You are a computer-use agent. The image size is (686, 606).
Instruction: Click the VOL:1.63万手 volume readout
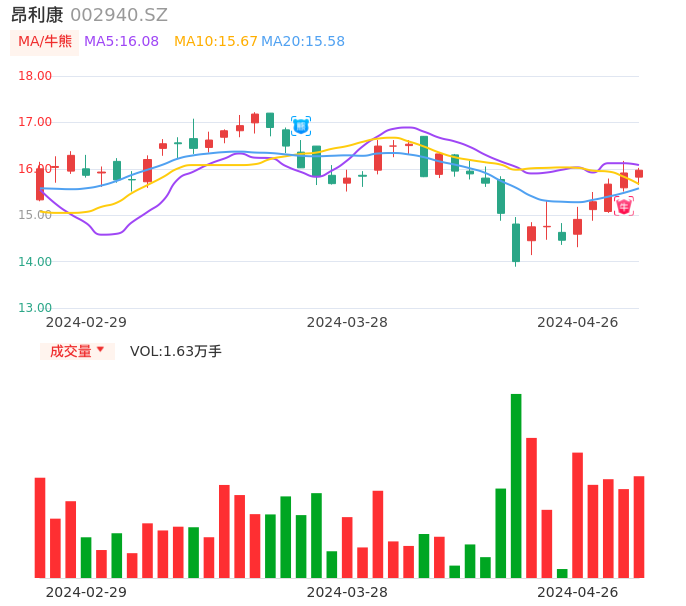pyautogui.click(x=176, y=351)
